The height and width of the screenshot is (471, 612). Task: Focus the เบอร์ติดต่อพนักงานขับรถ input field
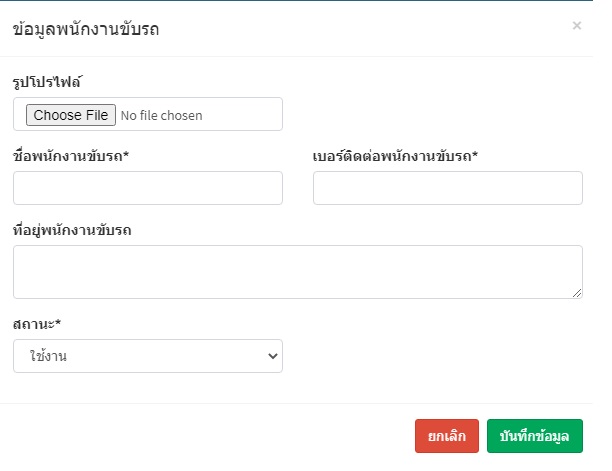pos(448,188)
